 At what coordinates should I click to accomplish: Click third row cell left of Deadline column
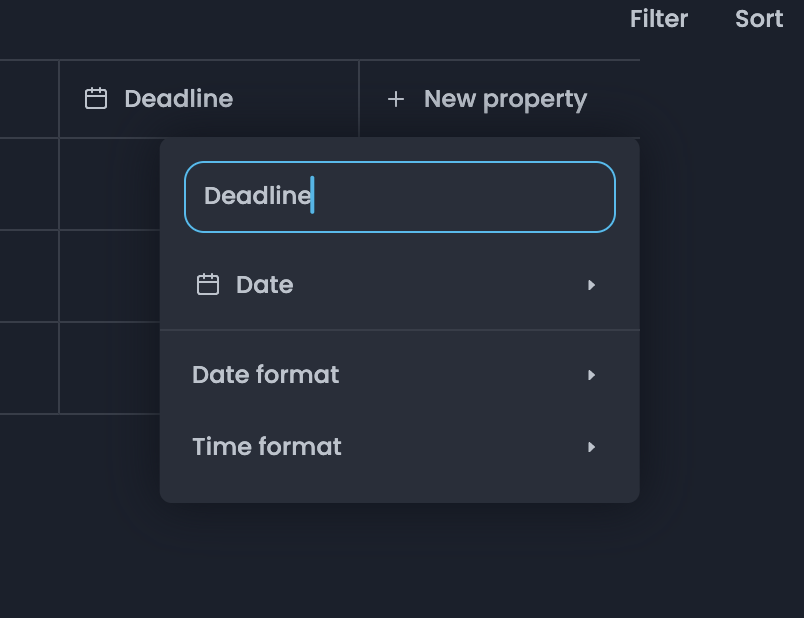[x=28, y=368]
